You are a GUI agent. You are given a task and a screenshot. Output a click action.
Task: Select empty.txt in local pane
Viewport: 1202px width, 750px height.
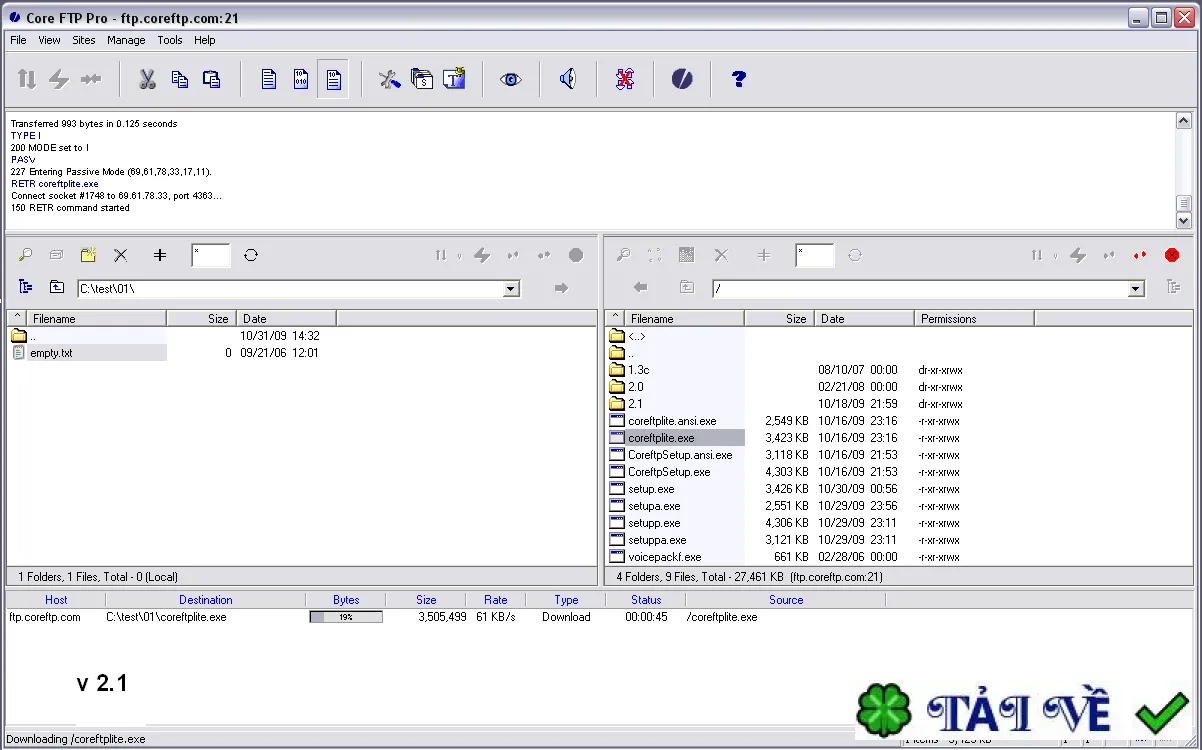click(x=50, y=353)
